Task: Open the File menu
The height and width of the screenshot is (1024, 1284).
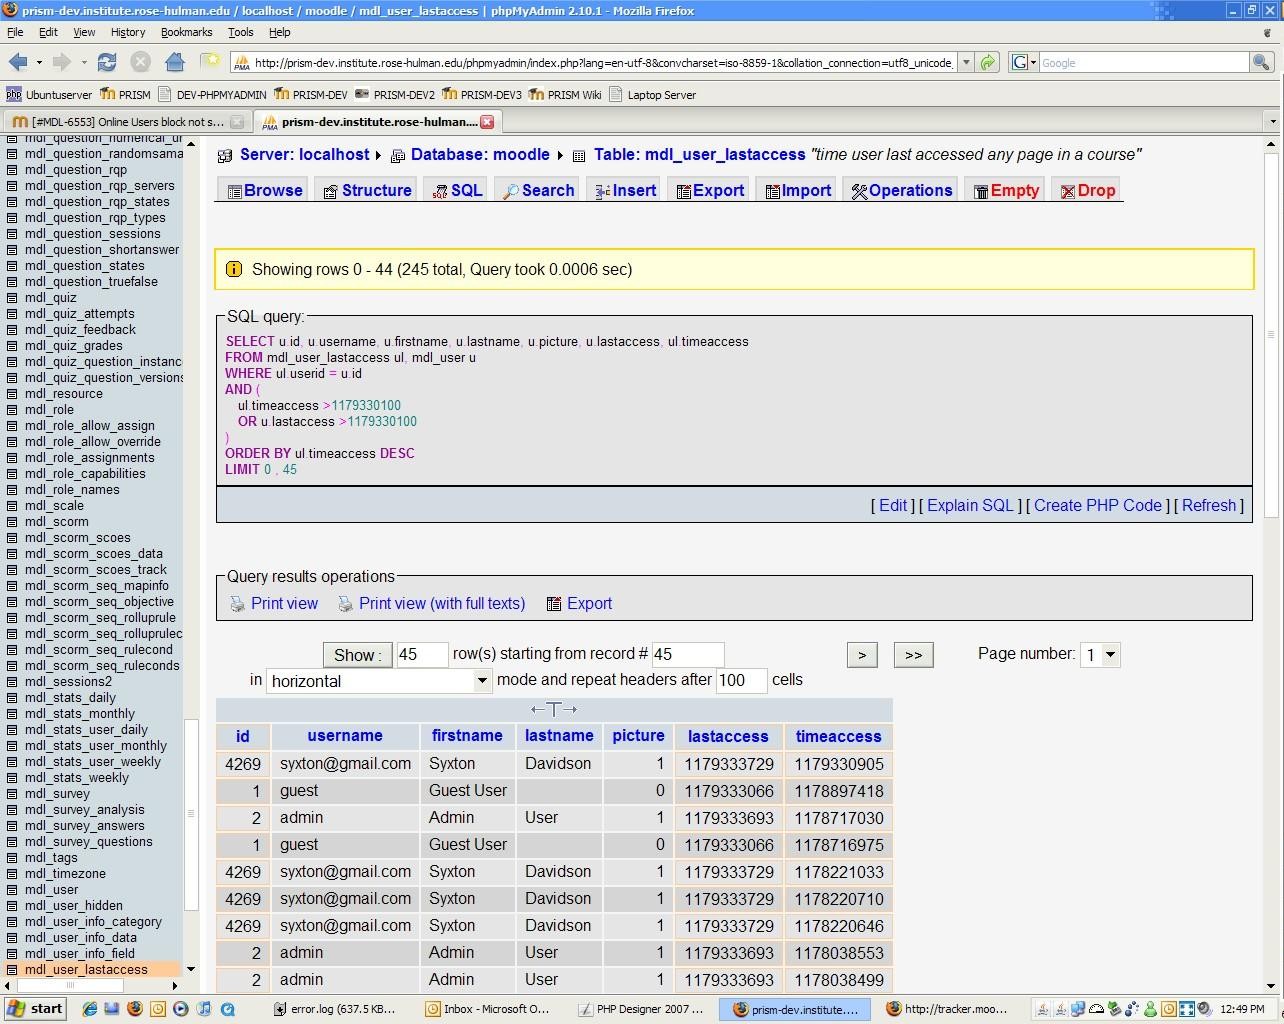Action: pyautogui.click(x=15, y=32)
